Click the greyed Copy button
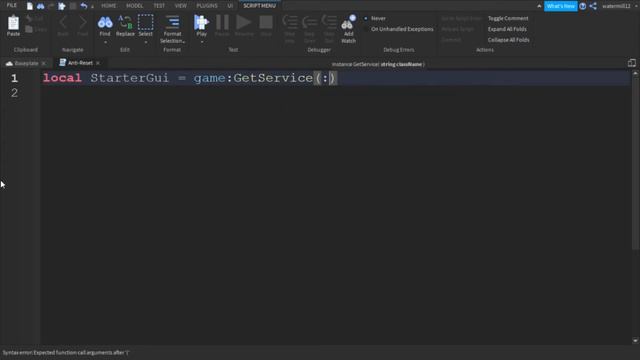The image size is (640, 360). click(x=36, y=29)
